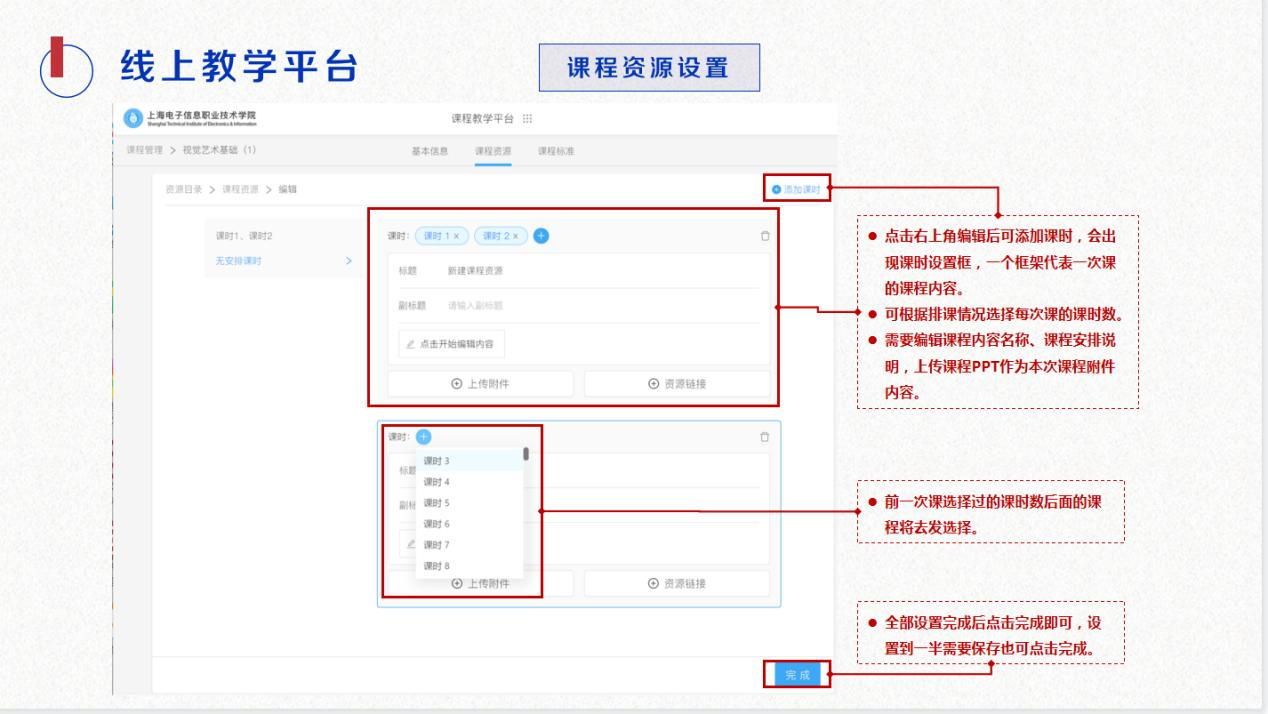The height and width of the screenshot is (714, 1268).
Task: Click 上传附件 in the first lesson card
Action: pos(480,384)
